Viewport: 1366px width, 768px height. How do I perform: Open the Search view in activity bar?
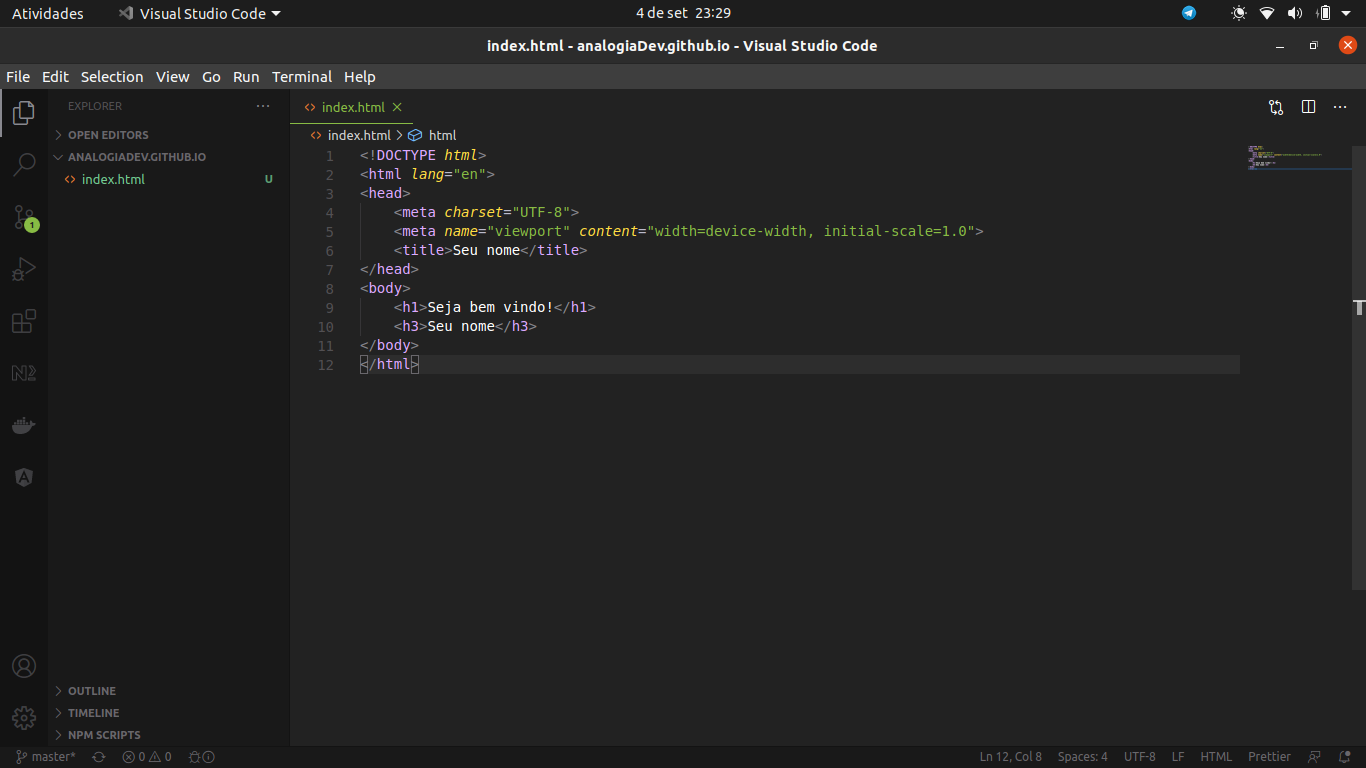[x=24, y=164]
